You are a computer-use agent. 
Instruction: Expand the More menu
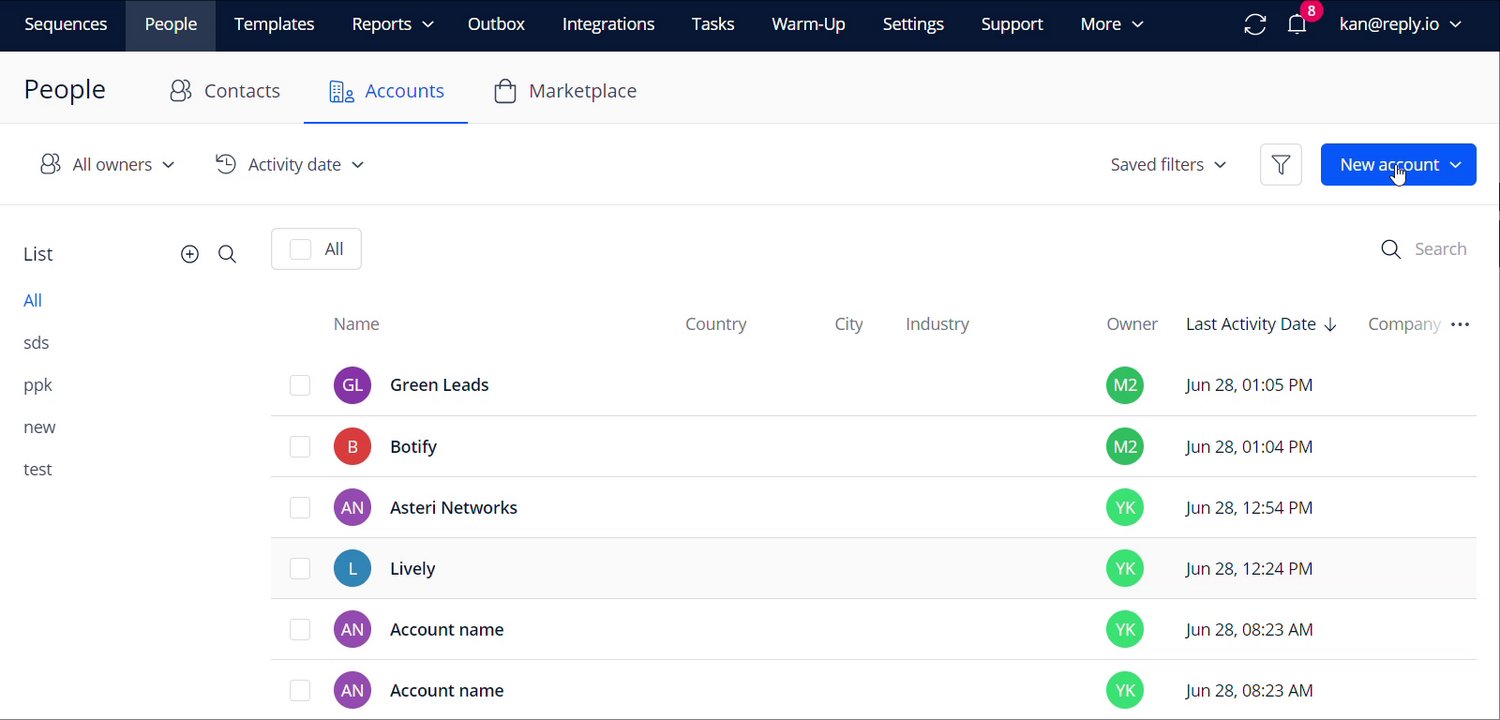1112,25
